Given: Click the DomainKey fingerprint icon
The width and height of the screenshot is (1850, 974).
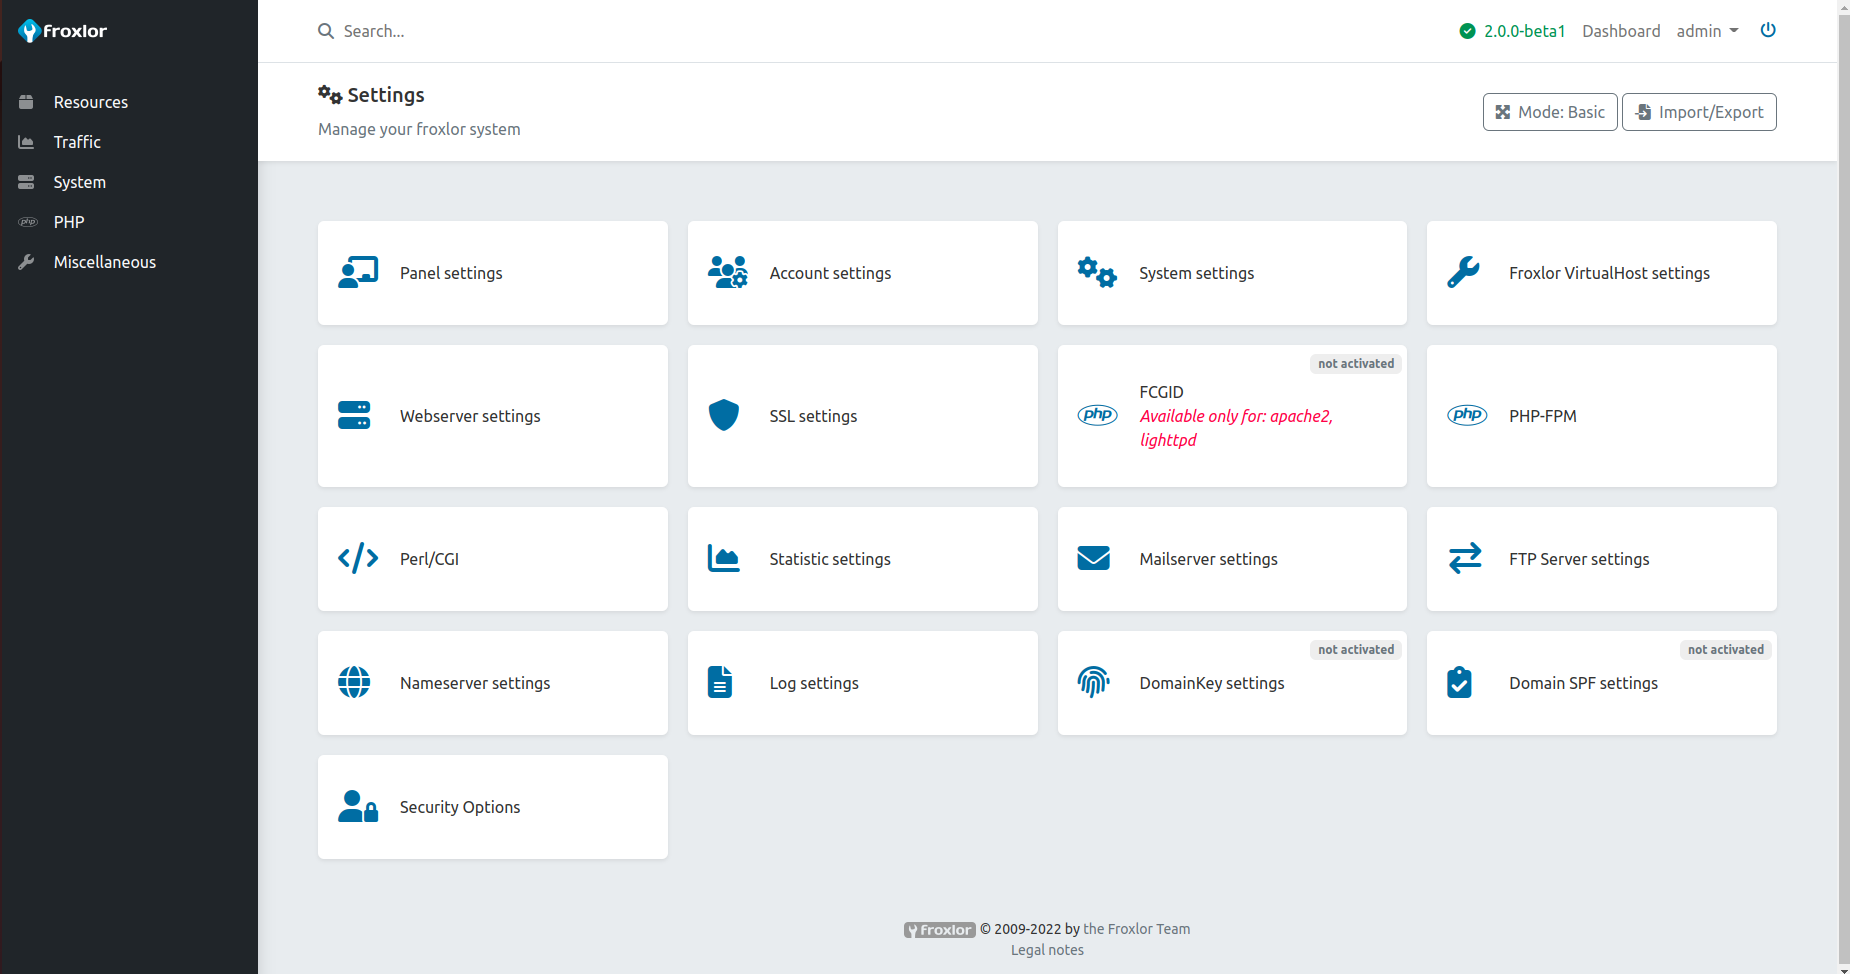Looking at the screenshot, I should click(x=1093, y=682).
